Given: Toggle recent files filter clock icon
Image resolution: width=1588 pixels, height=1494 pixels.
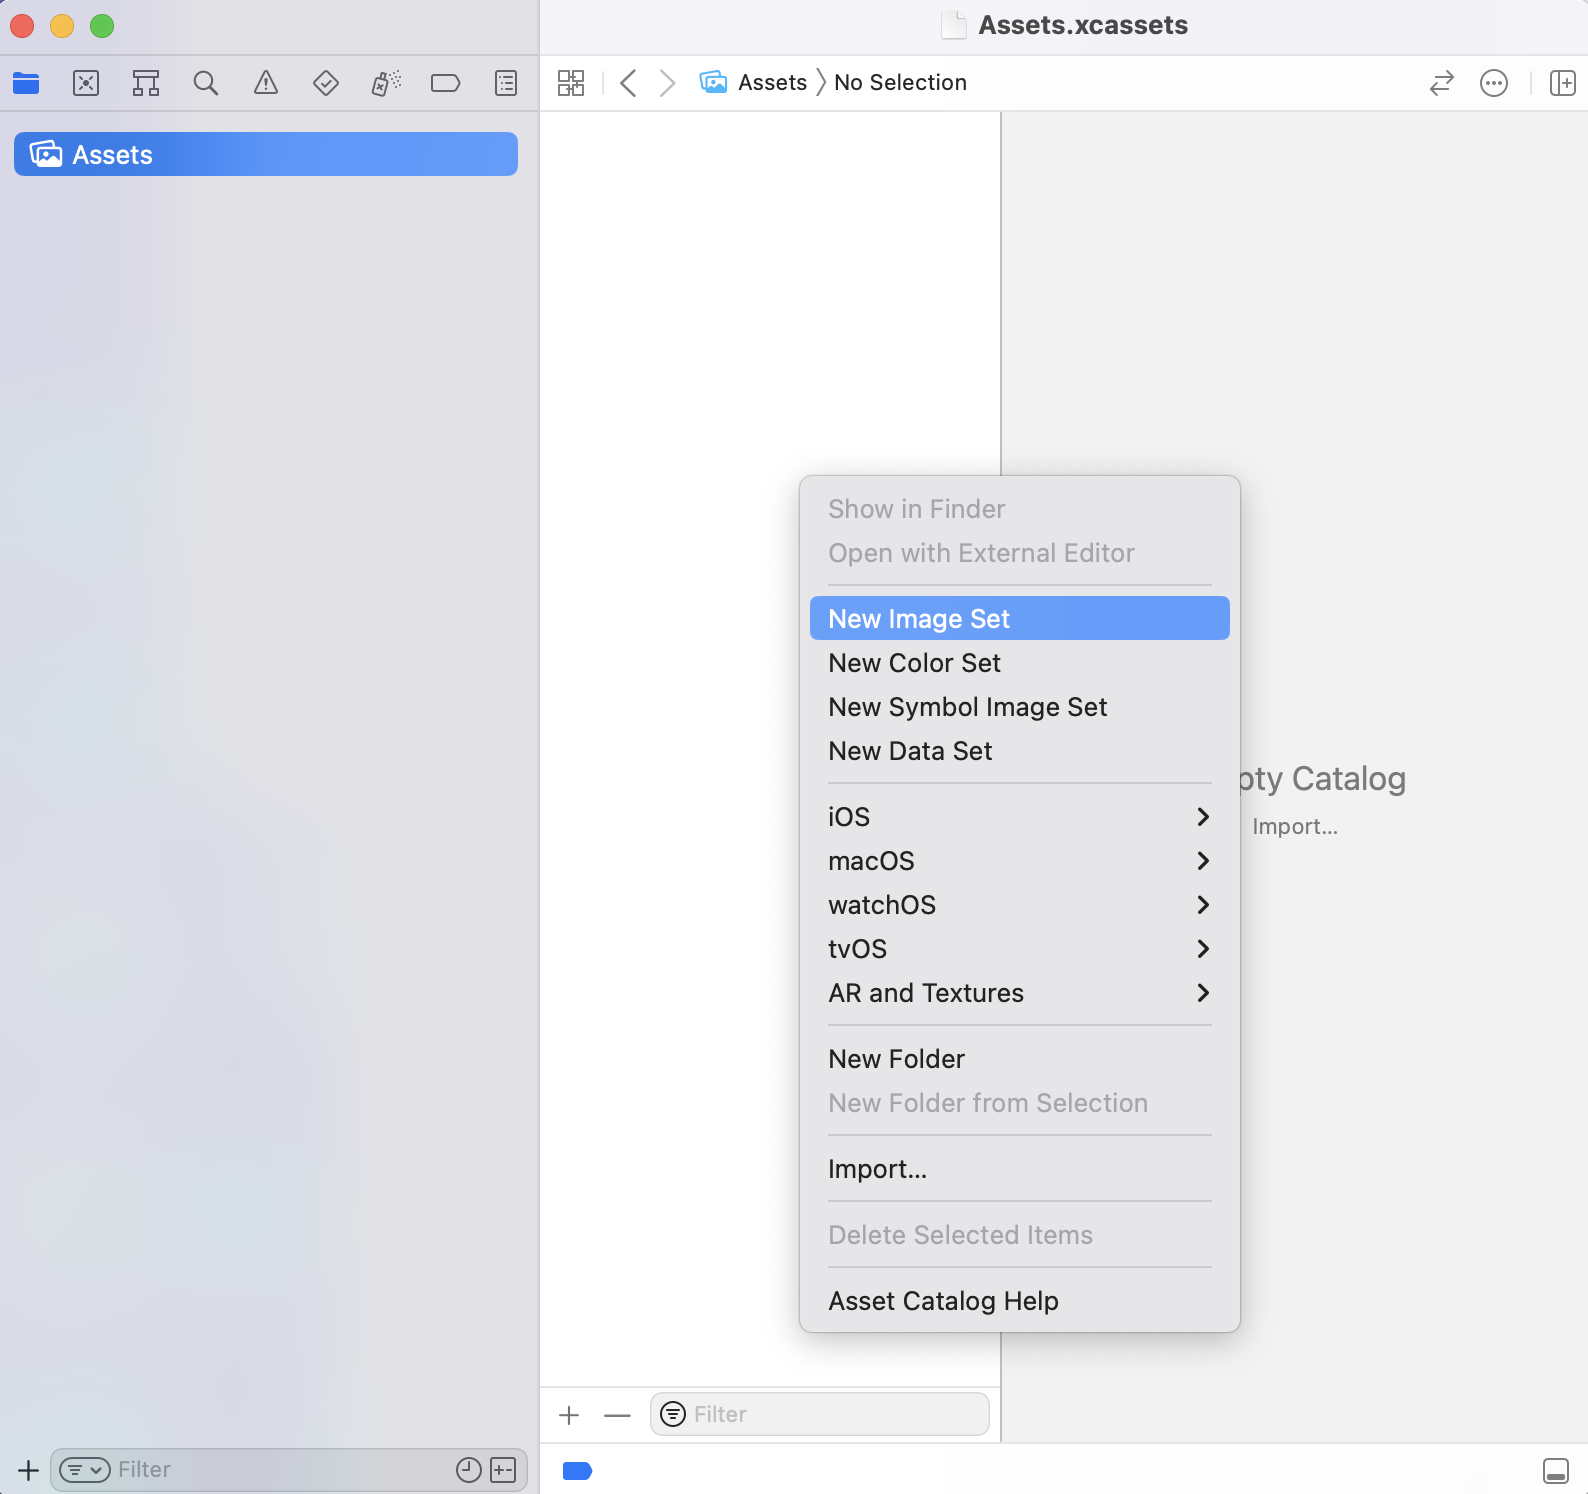Looking at the screenshot, I should [x=468, y=1469].
